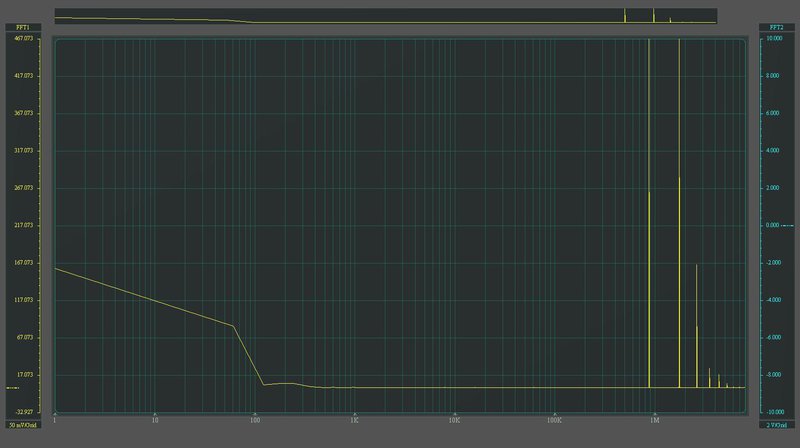Click the FFT1 zero-level offset marker
800x448 pixels.
(x=13, y=388)
